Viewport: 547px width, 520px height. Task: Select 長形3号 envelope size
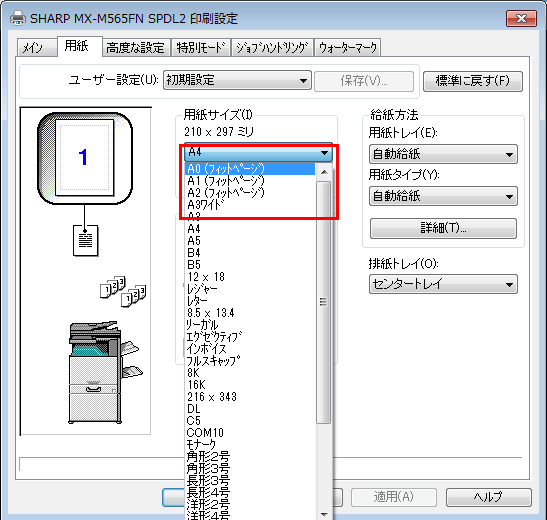250,481
